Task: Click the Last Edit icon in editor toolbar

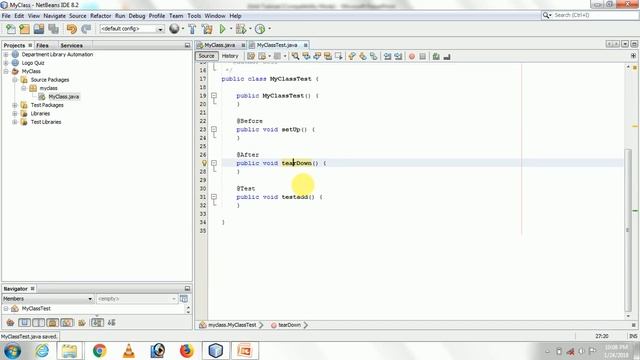Action: click(x=251, y=56)
